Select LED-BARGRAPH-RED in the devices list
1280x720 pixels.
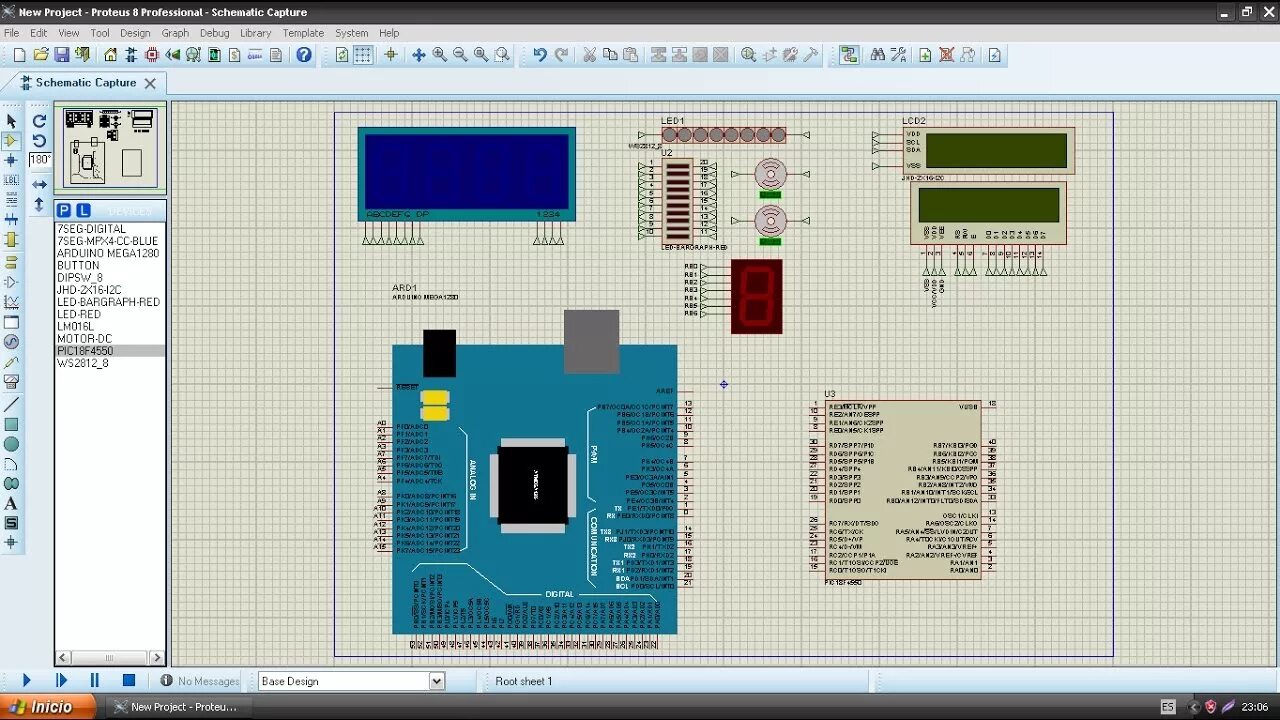click(x=110, y=302)
